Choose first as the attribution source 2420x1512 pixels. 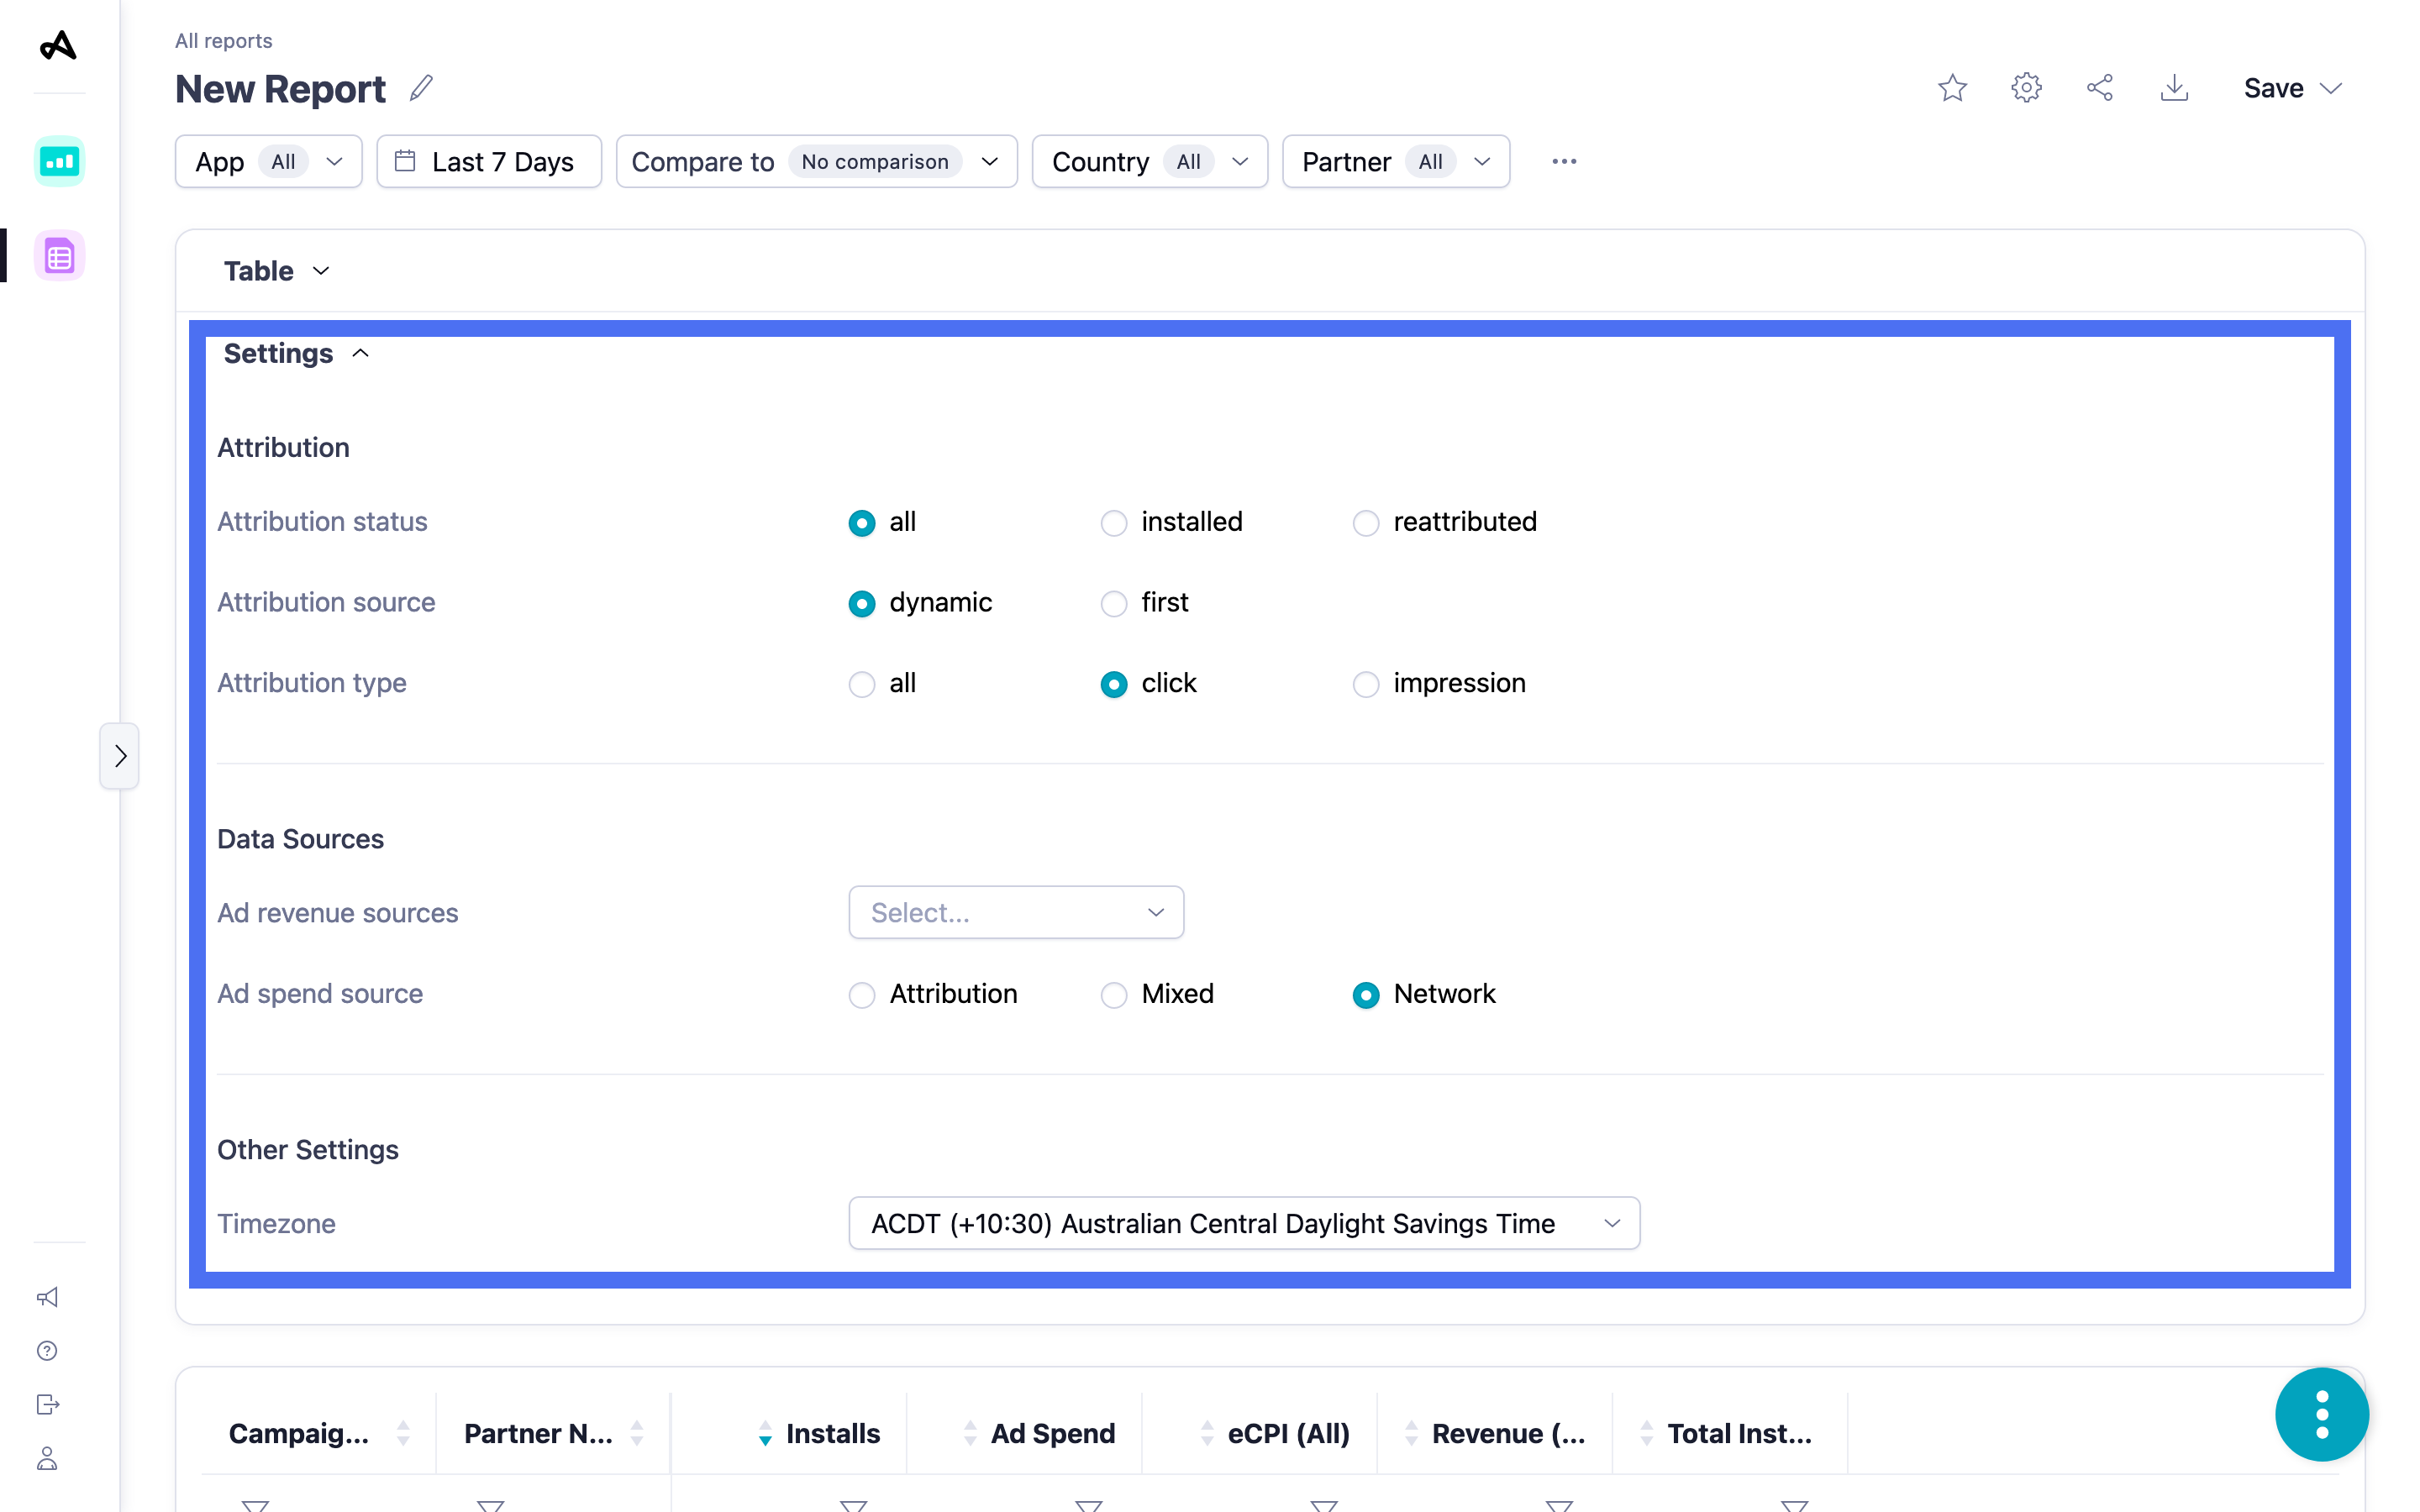(1114, 603)
